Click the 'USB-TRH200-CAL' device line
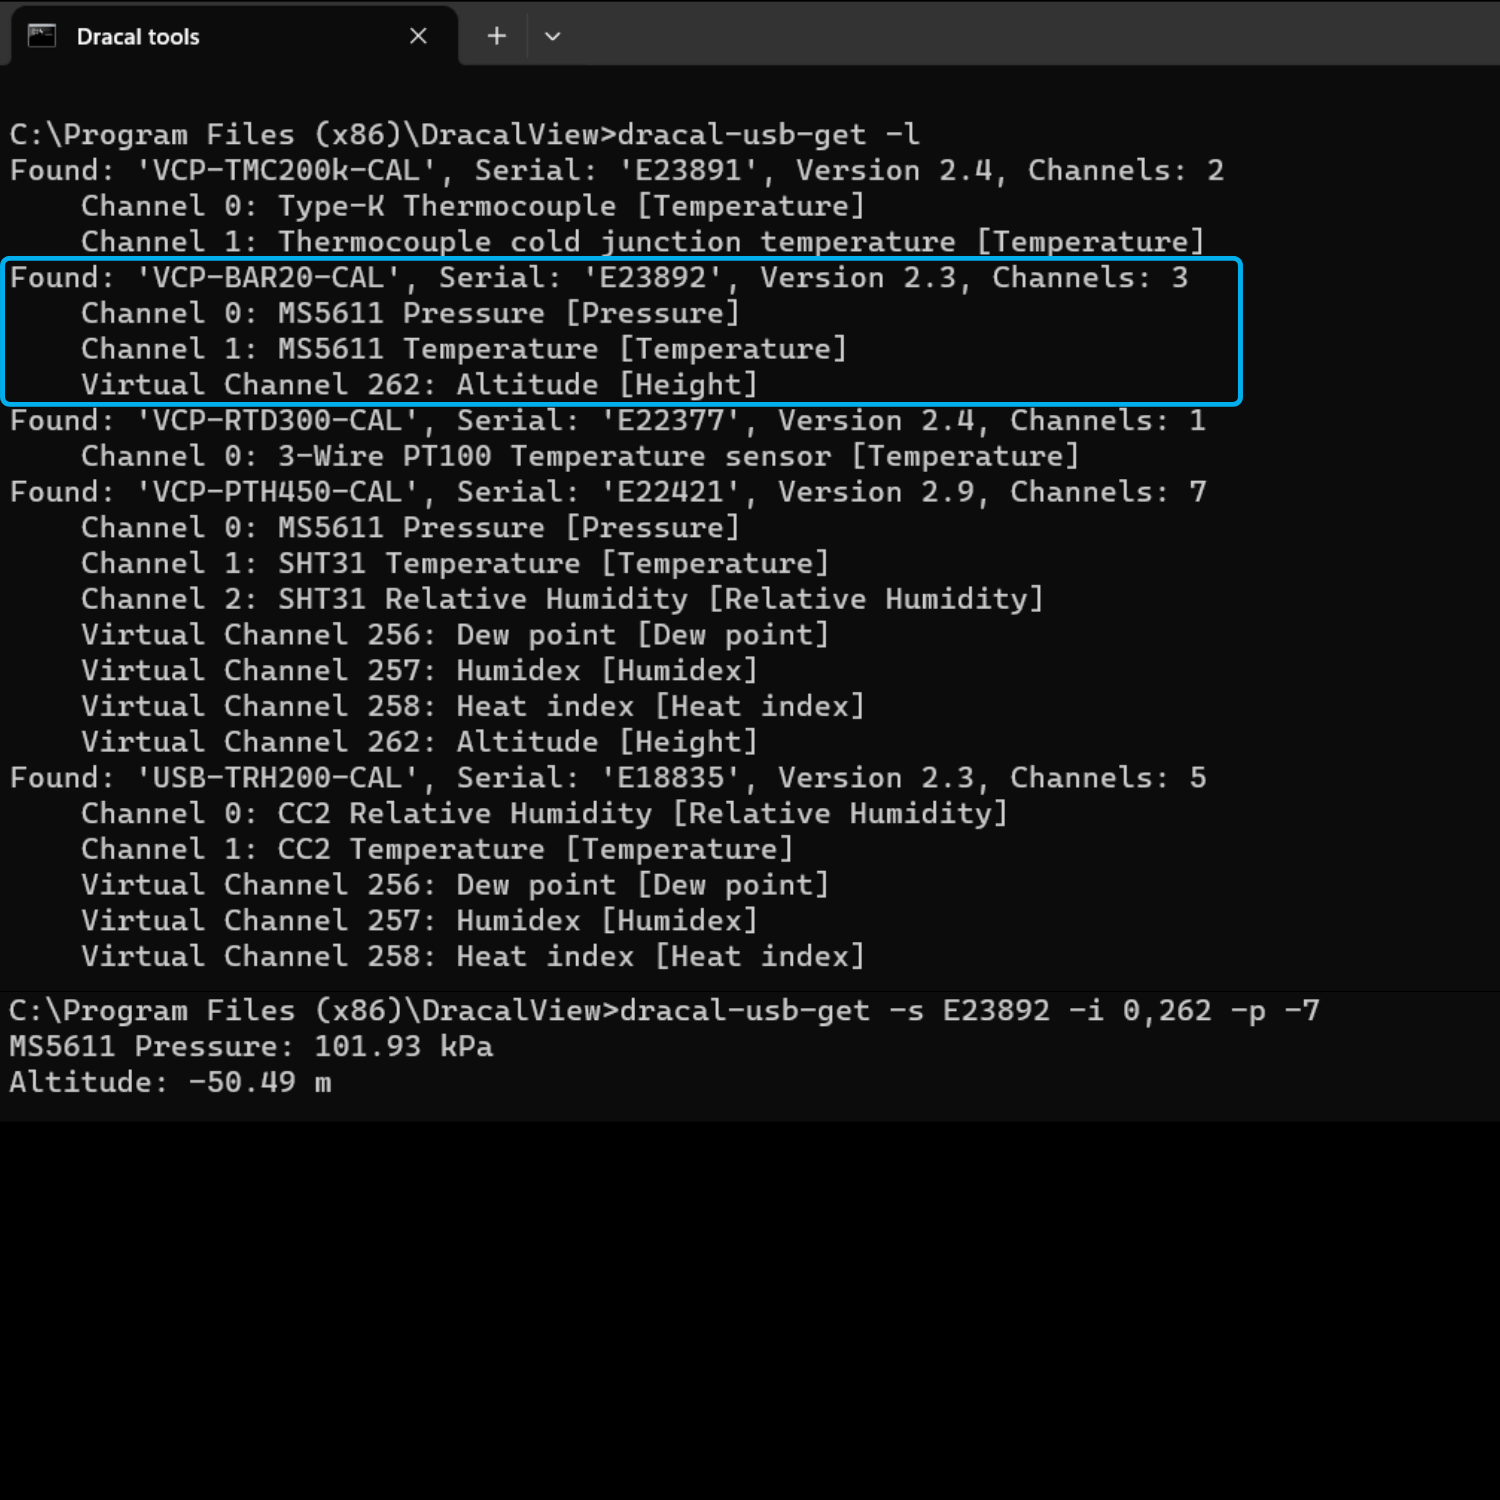Screen dimensions: 1500x1500 click(x=607, y=778)
